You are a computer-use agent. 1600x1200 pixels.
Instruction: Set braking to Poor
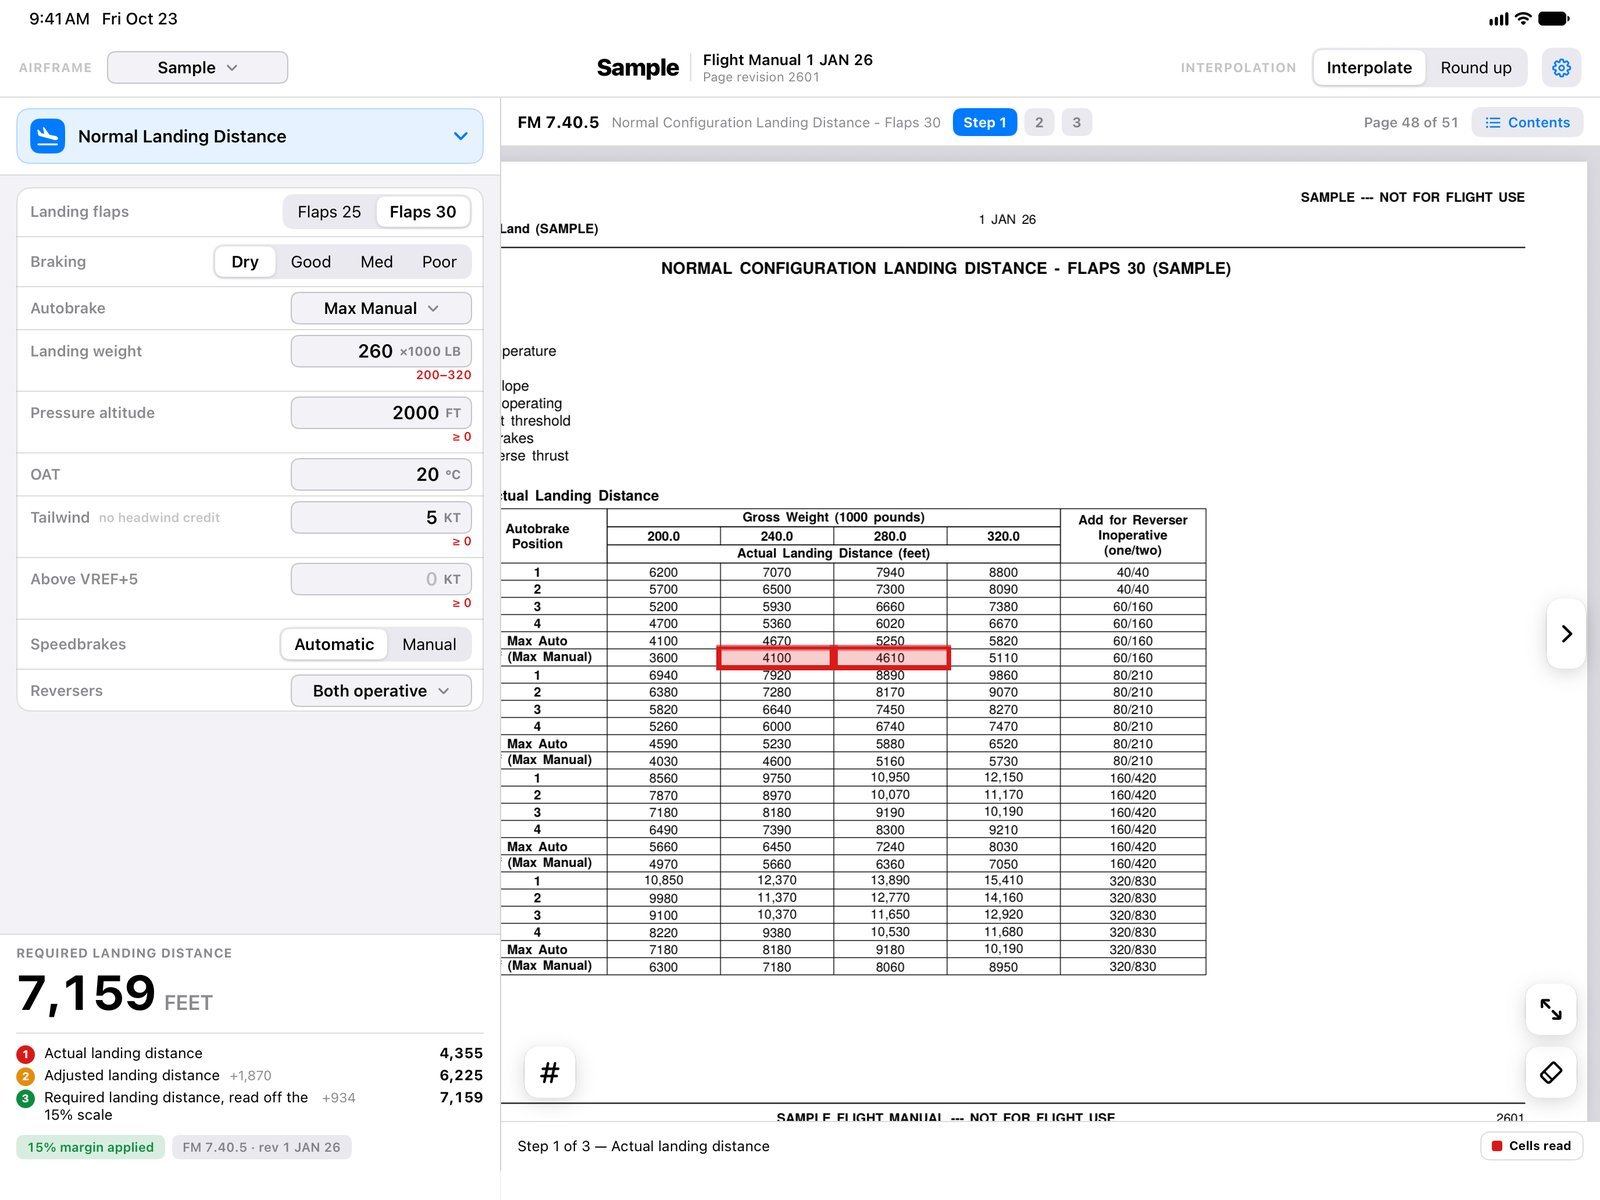(x=439, y=262)
